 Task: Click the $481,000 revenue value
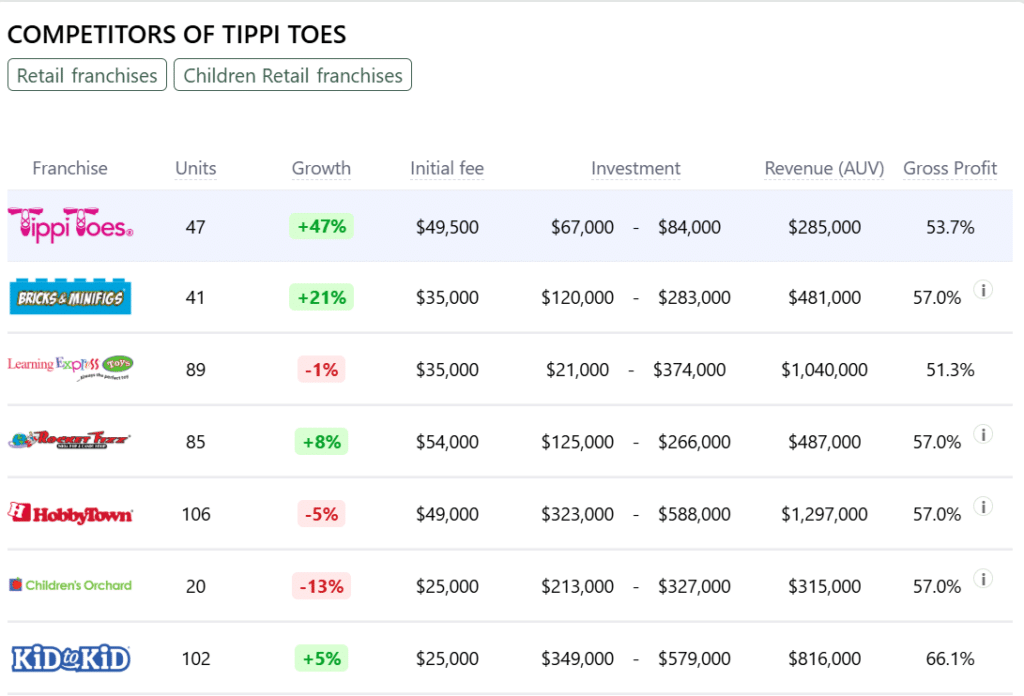point(824,298)
